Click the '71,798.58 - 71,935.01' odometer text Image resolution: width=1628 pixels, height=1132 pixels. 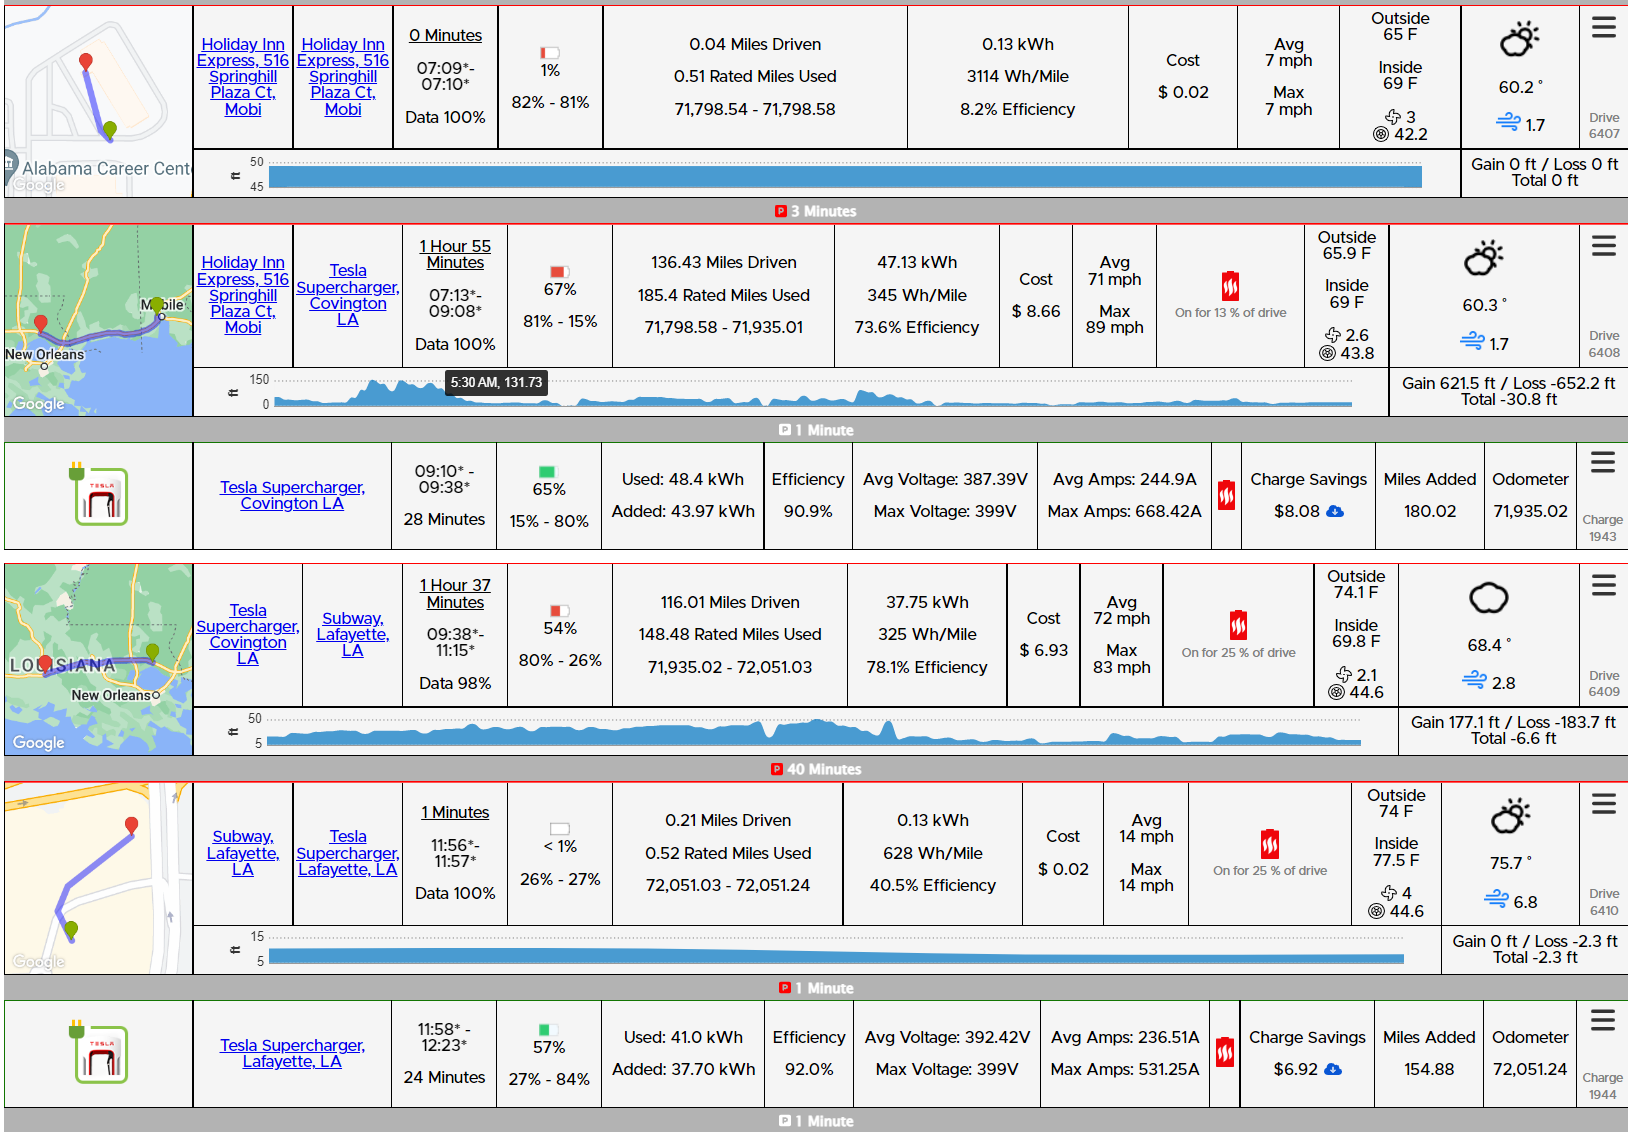[724, 327]
